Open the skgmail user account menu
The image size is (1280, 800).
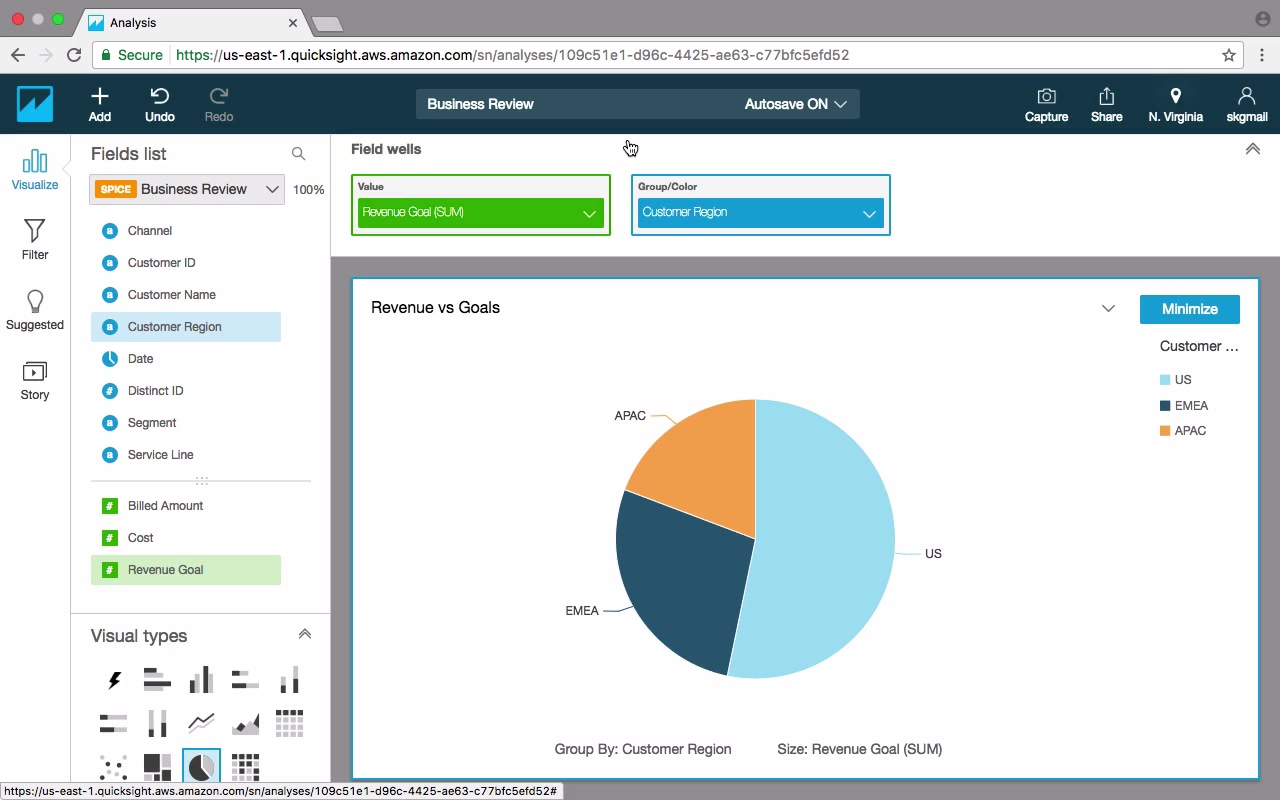pos(1247,104)
